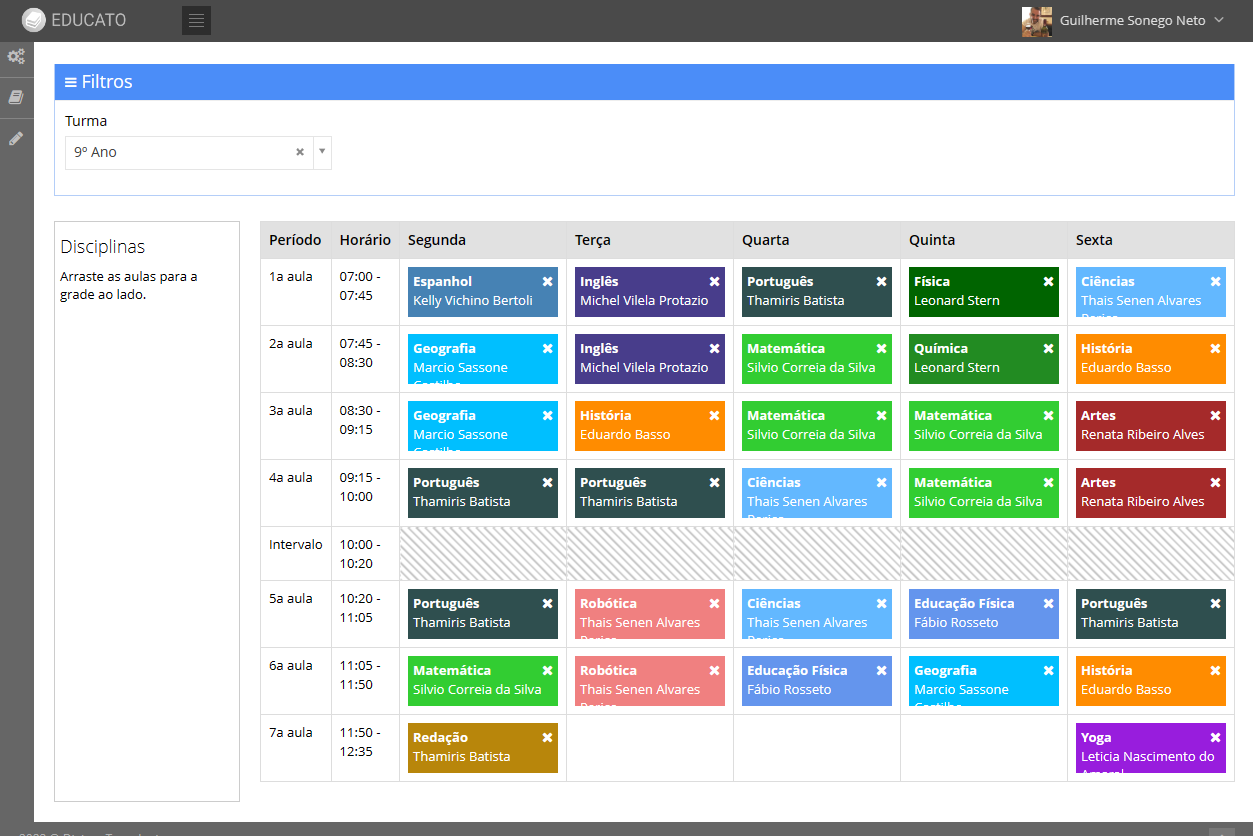Collapse the Filtros panel header

click(x=98, y=82)
